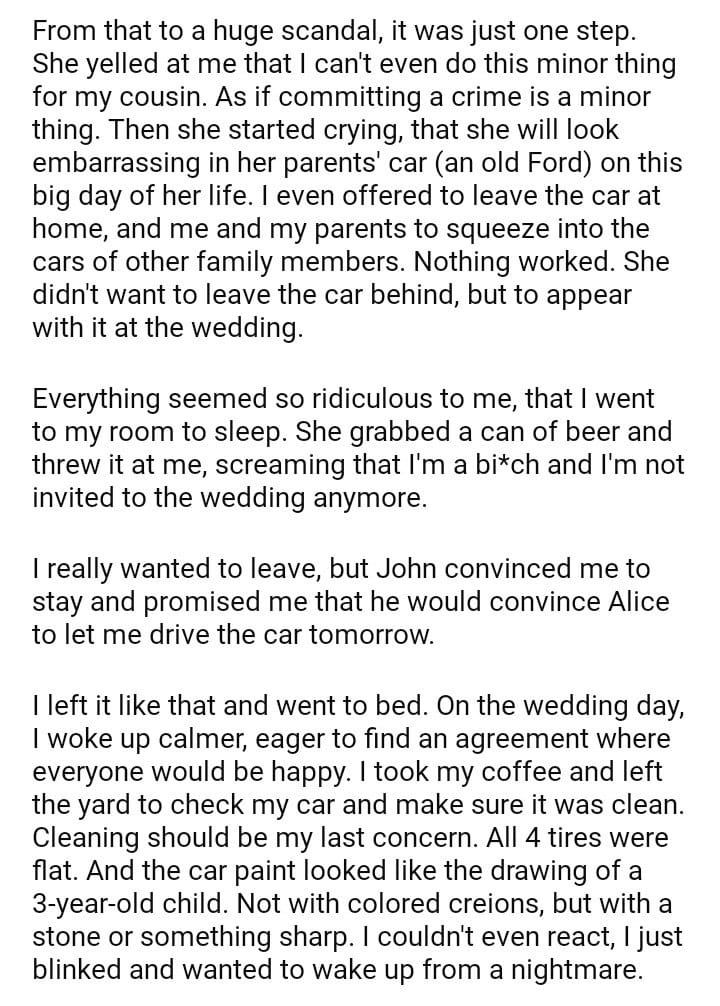Click the name "Alice" in the third paragraph

(x=622, y=602)
